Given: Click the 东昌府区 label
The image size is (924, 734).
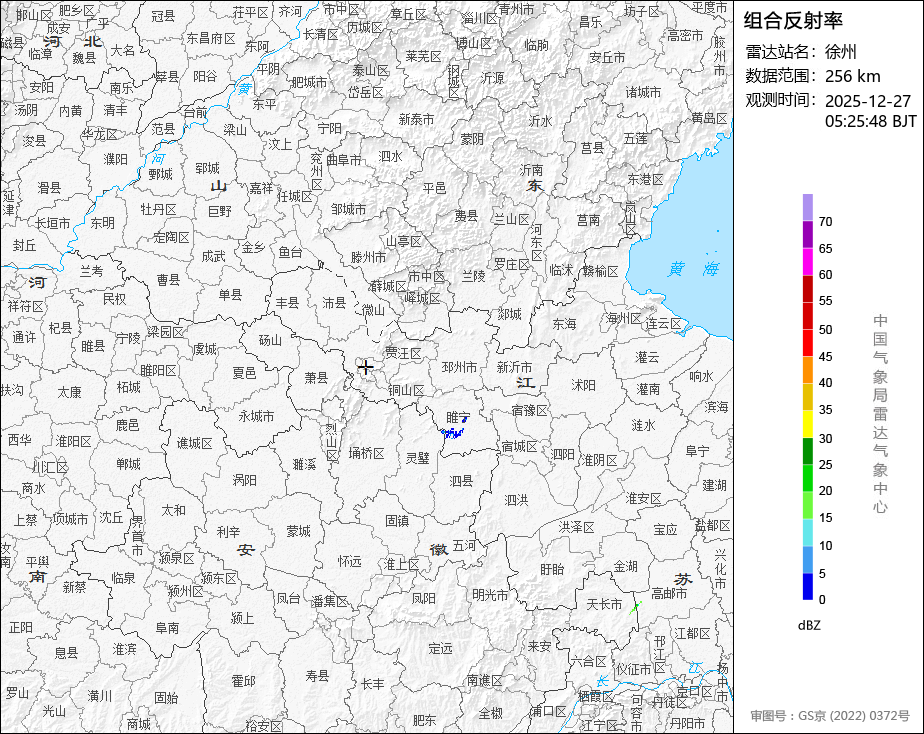Looking at the screenshot, I should (210, 38).
